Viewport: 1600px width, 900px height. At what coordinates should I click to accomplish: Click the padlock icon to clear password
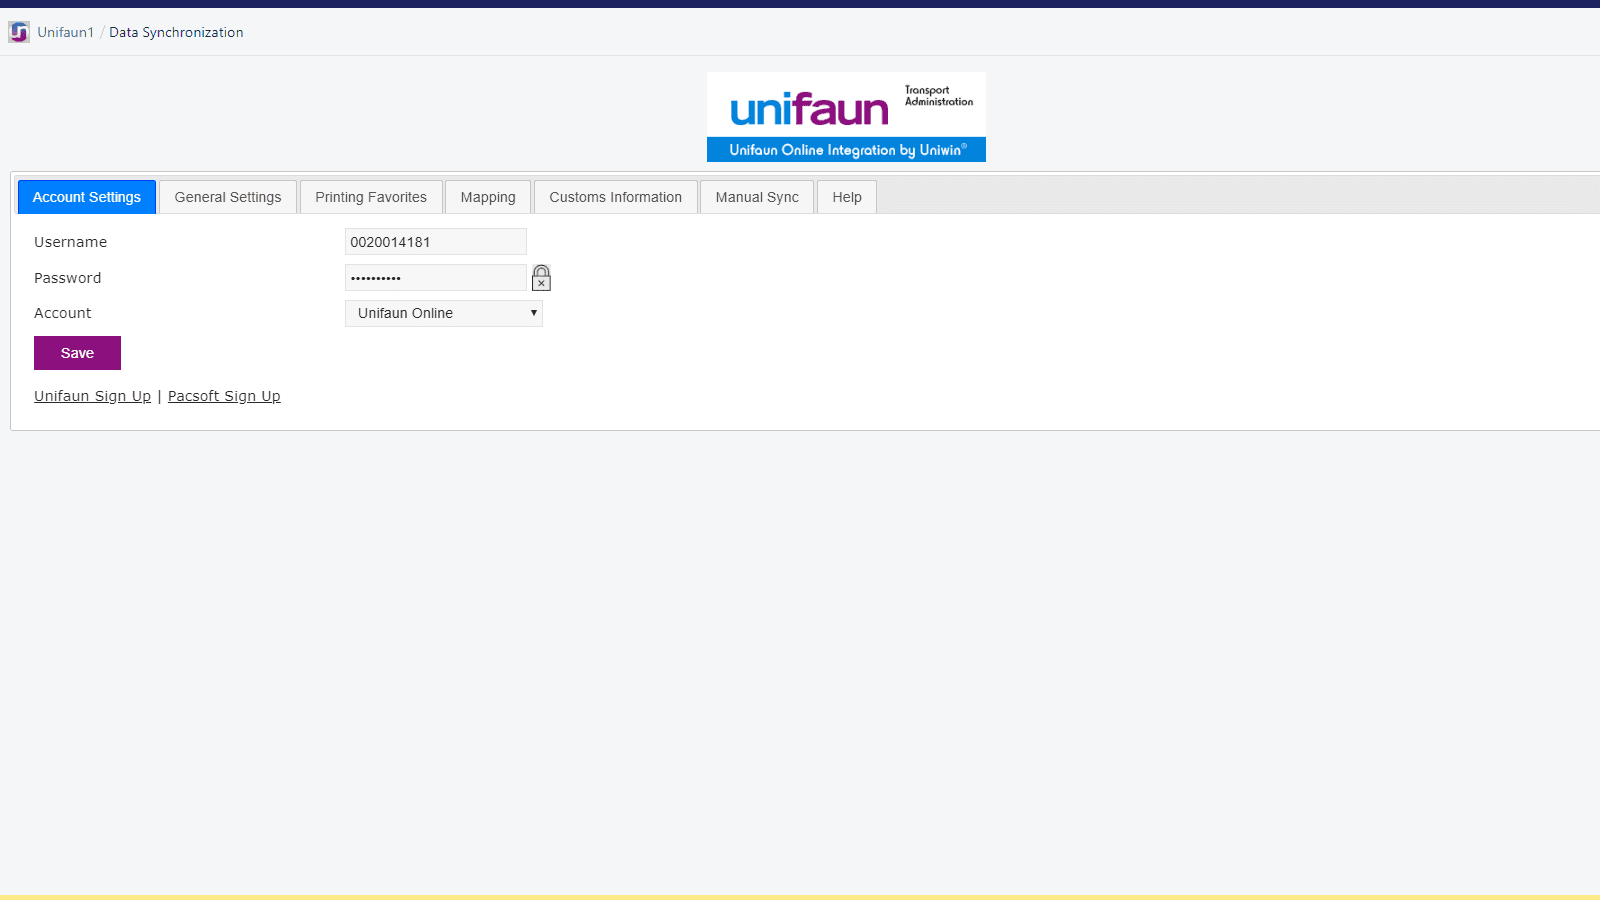(x=540, y=278)
